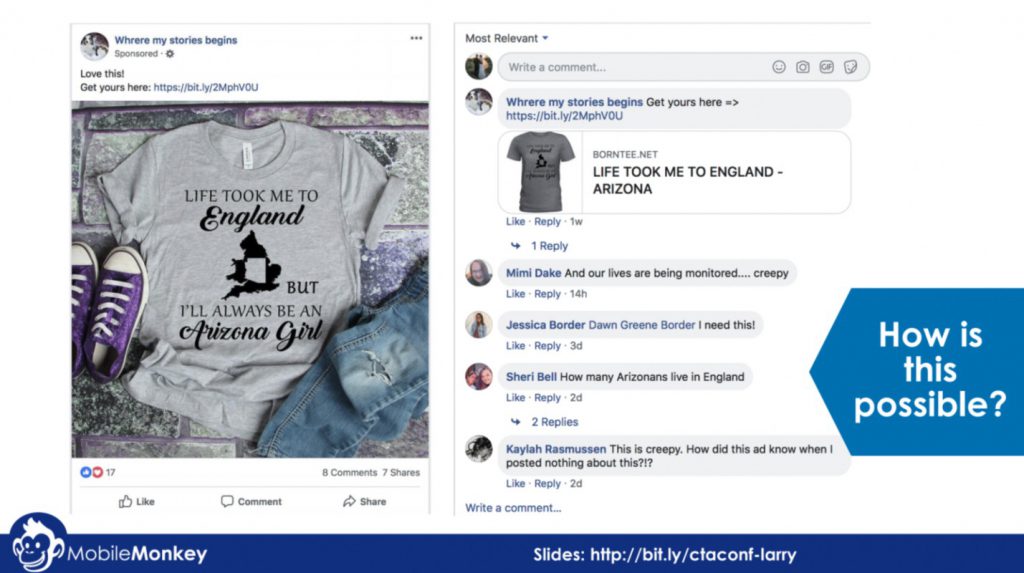
Task: Open the Whrere my stories begins page
Action: click(x=176, y=40)
